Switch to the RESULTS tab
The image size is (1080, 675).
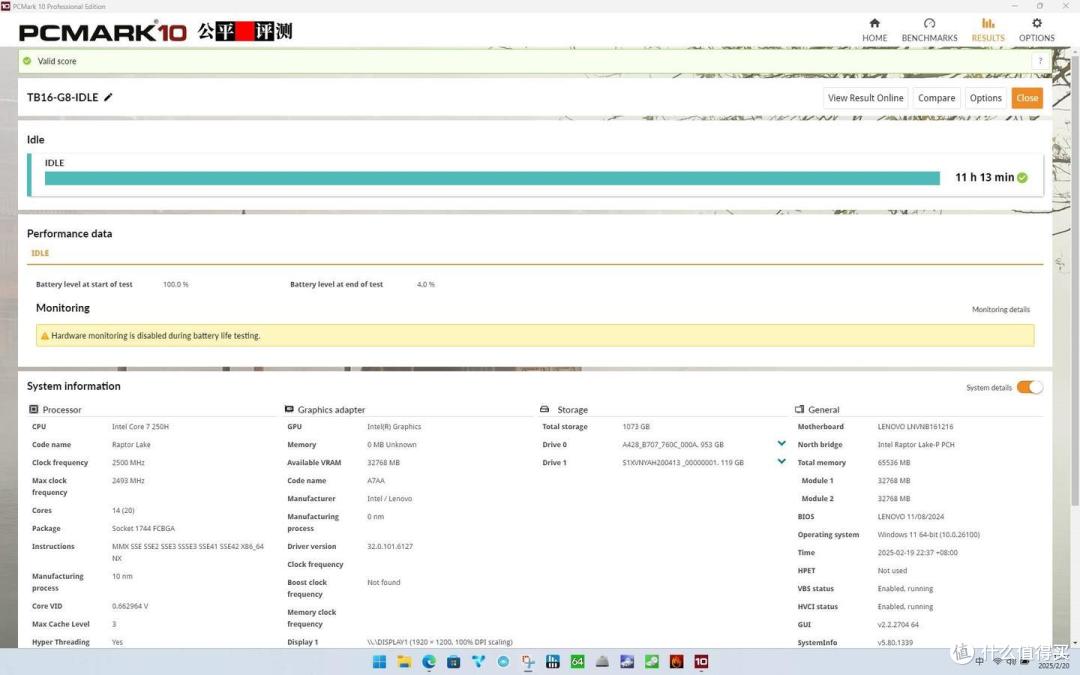coord(988,30)
